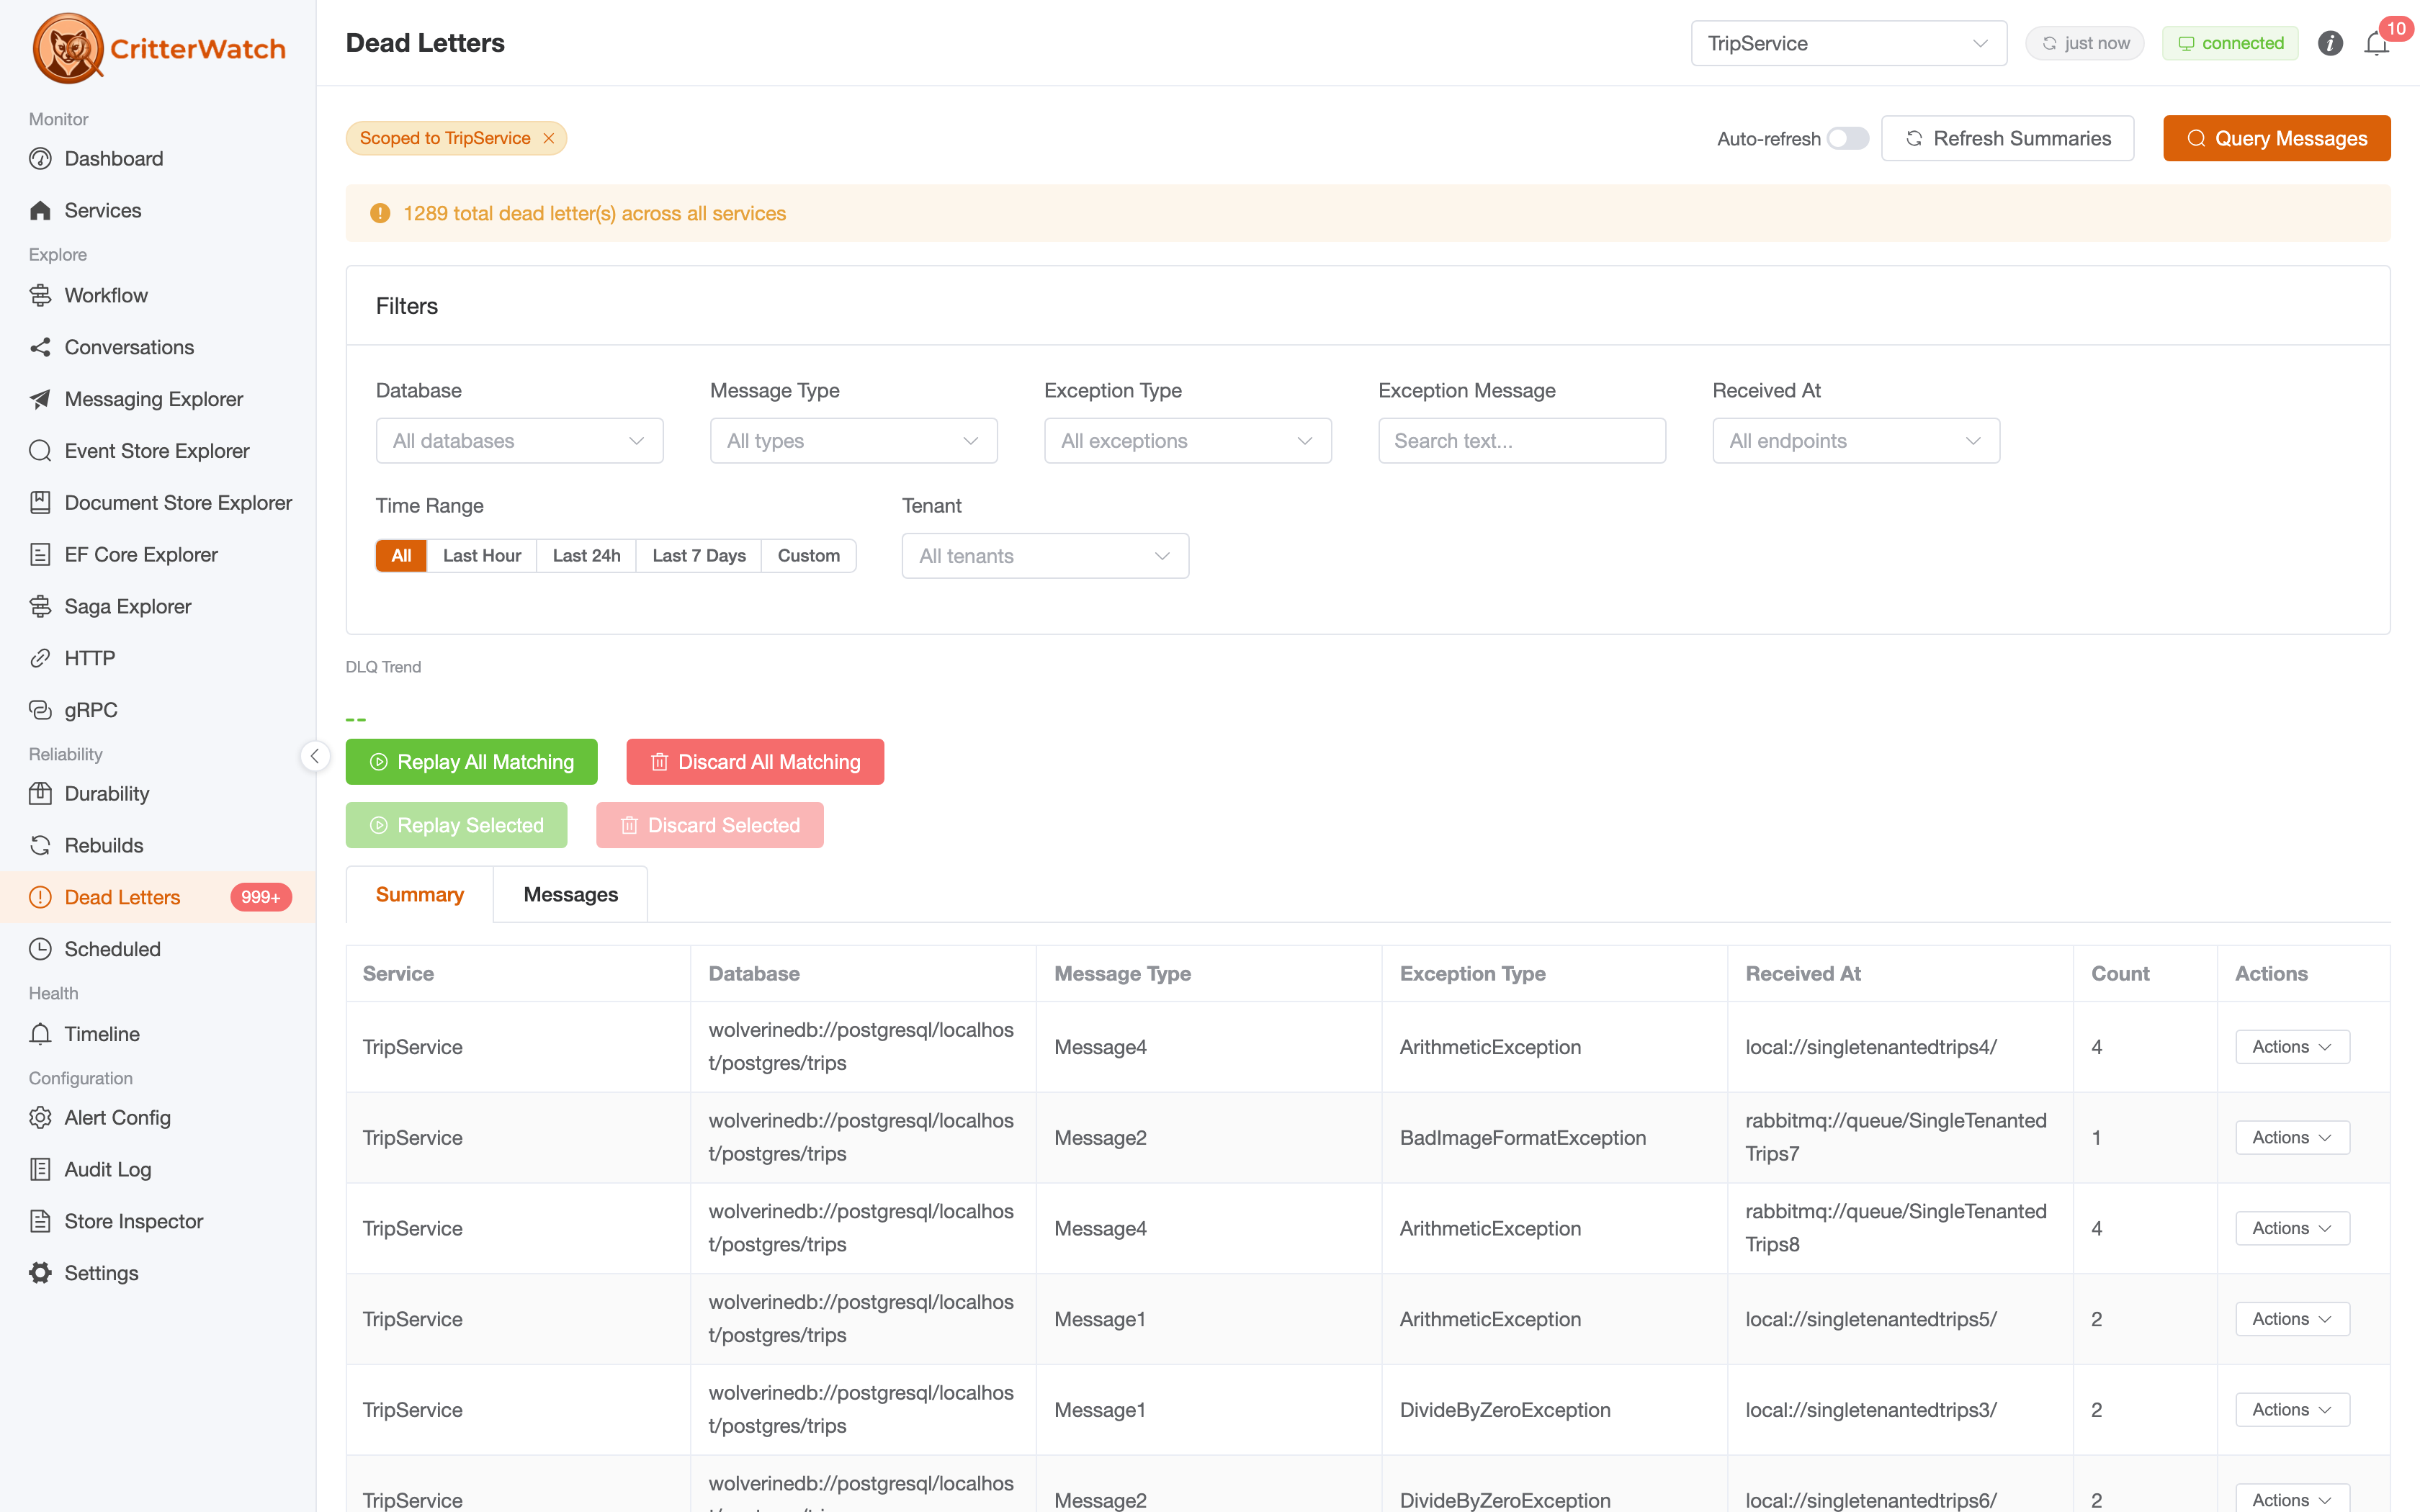Remove the Scoped to TripService tag
The height and width of the screenshot is (1512, 2420).
click(x=549, y=138)
